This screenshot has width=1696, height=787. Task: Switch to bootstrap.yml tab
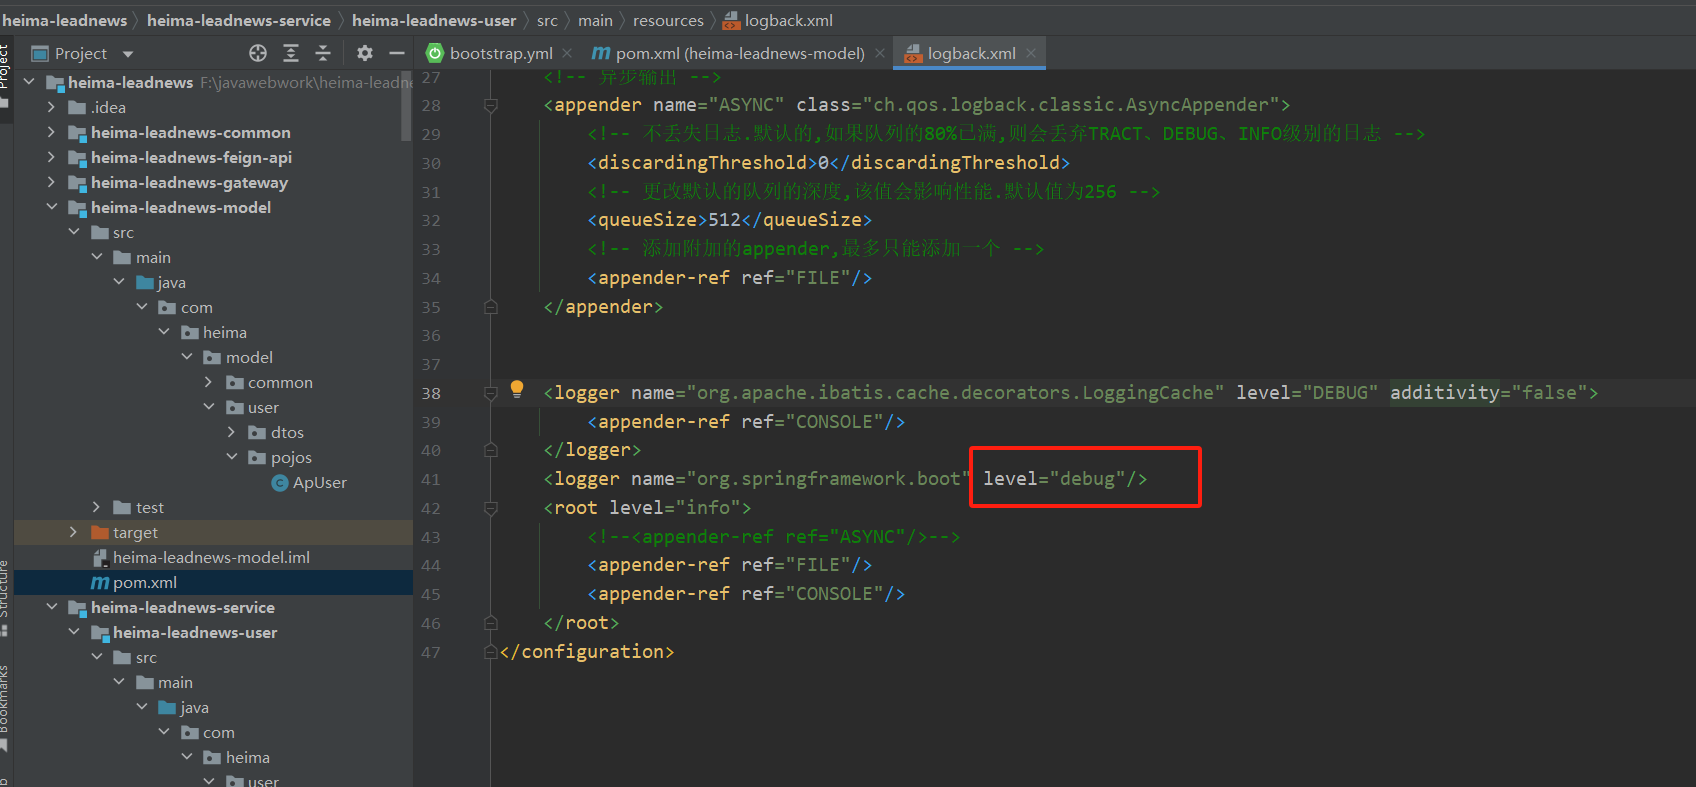(501, 53)
